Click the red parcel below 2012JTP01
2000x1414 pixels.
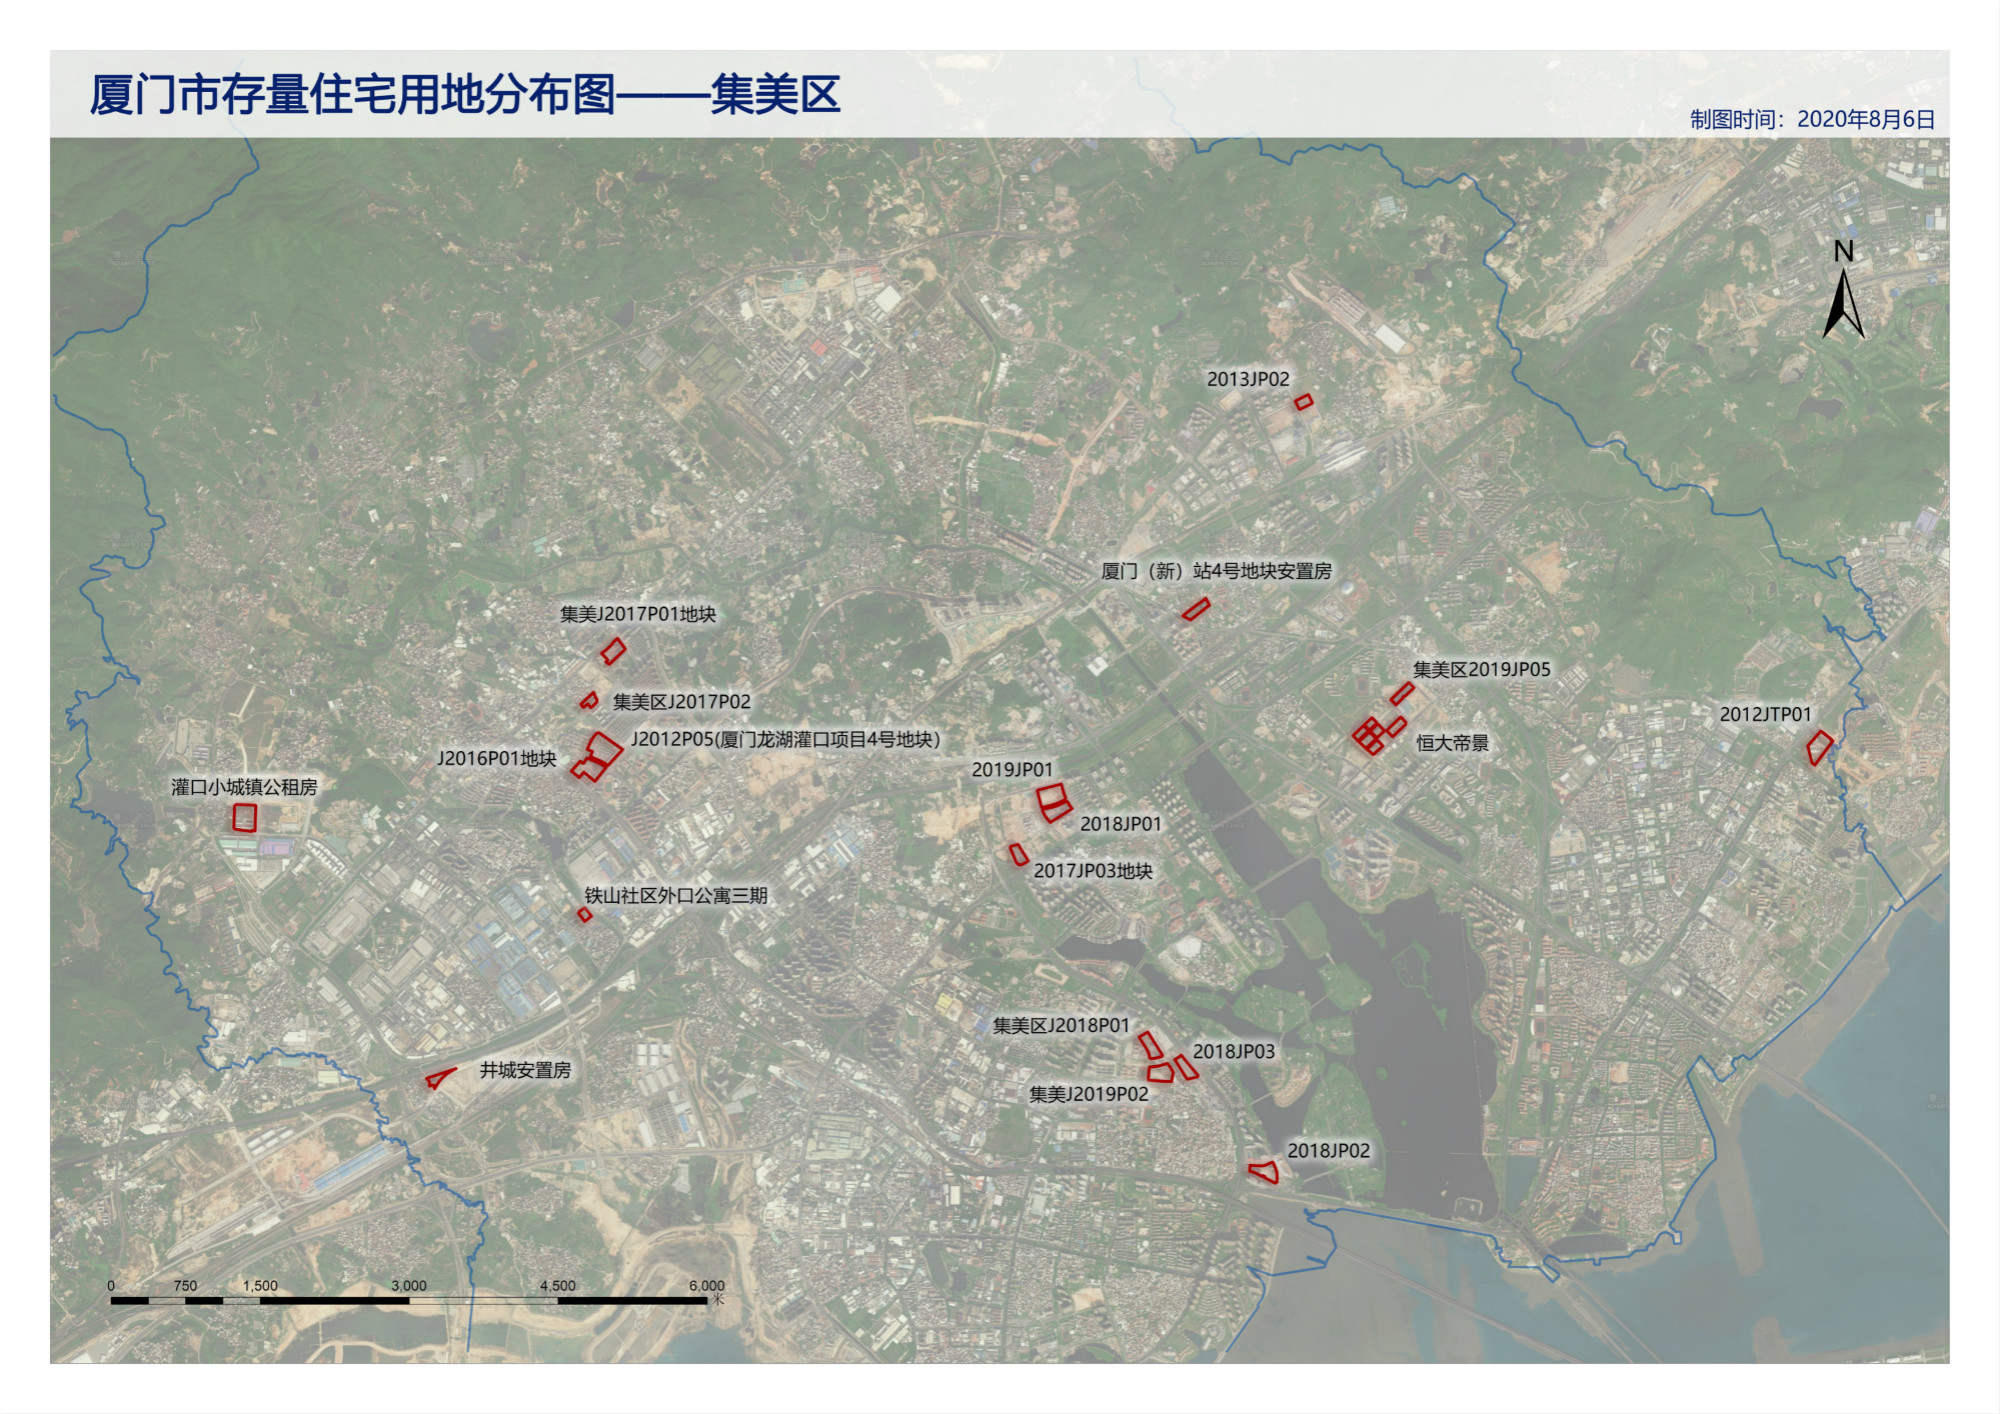(x=1820, y=748)
